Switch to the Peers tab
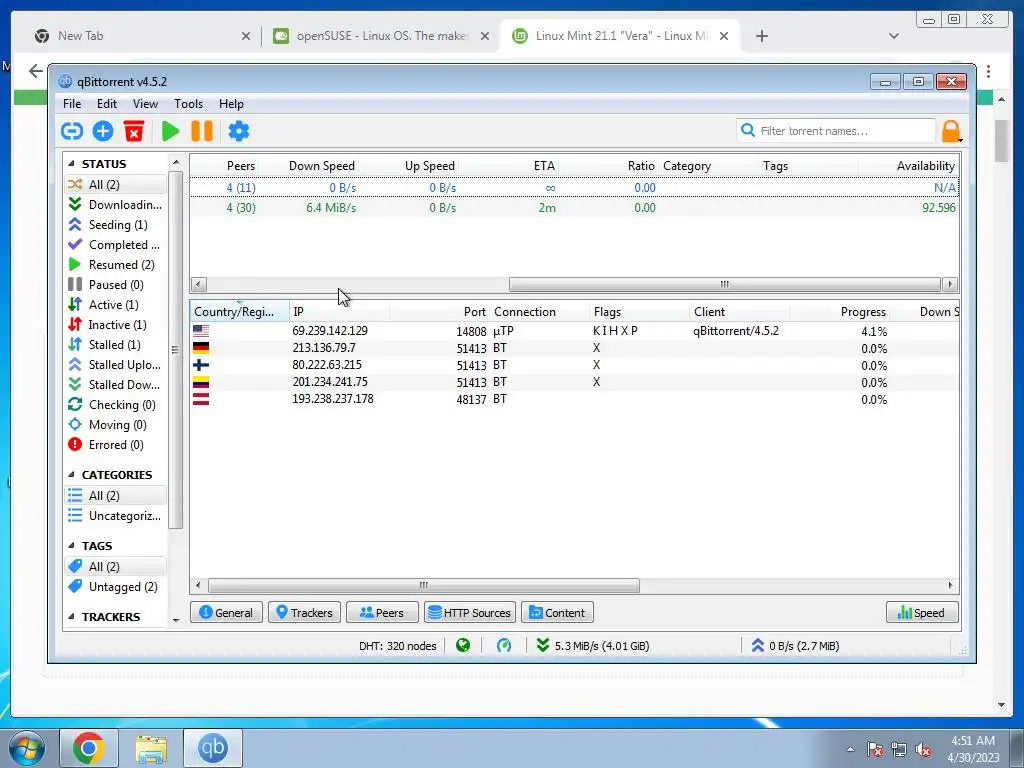This screenshot has height=768, width=1024. click(382, 613)
